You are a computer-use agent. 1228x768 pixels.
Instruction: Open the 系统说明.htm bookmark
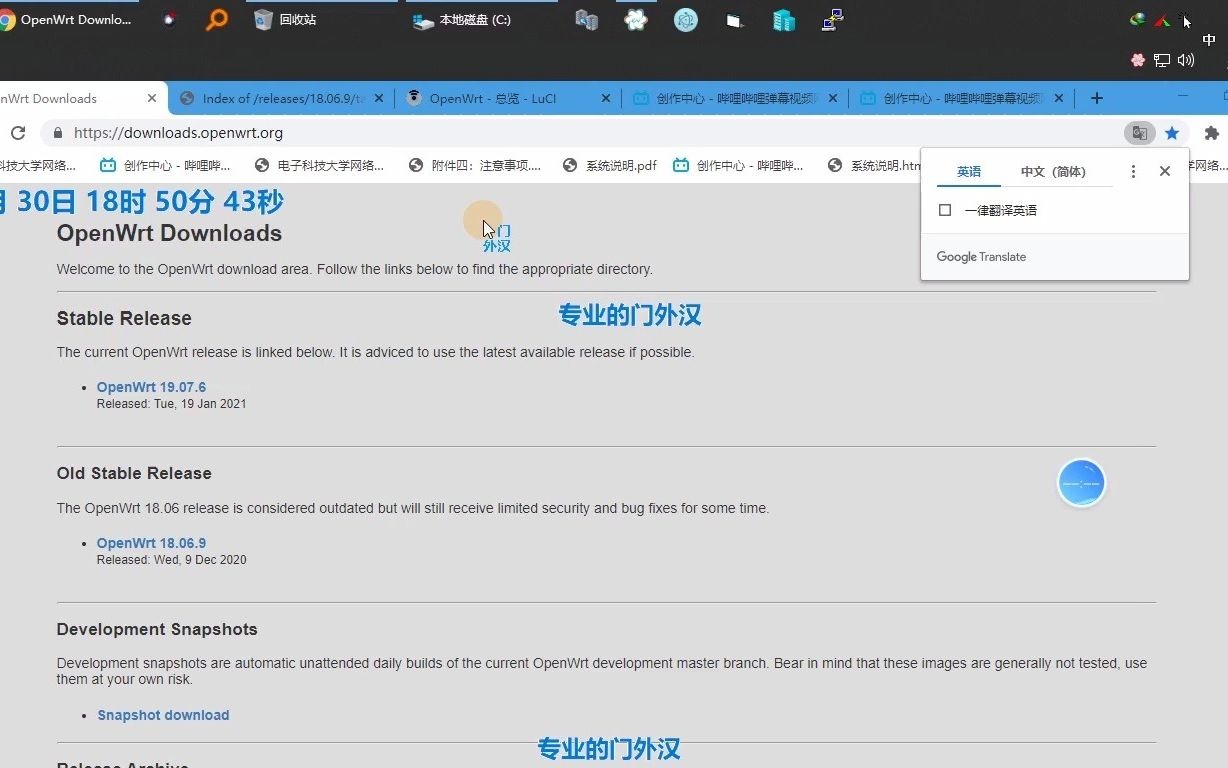[873, 165]
